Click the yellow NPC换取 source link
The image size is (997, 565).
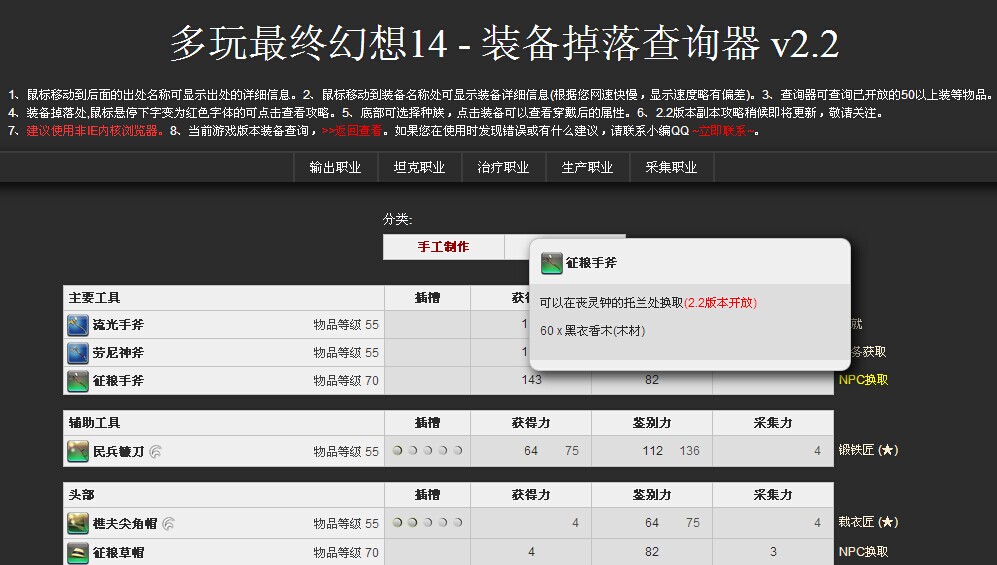click(863, 380)
